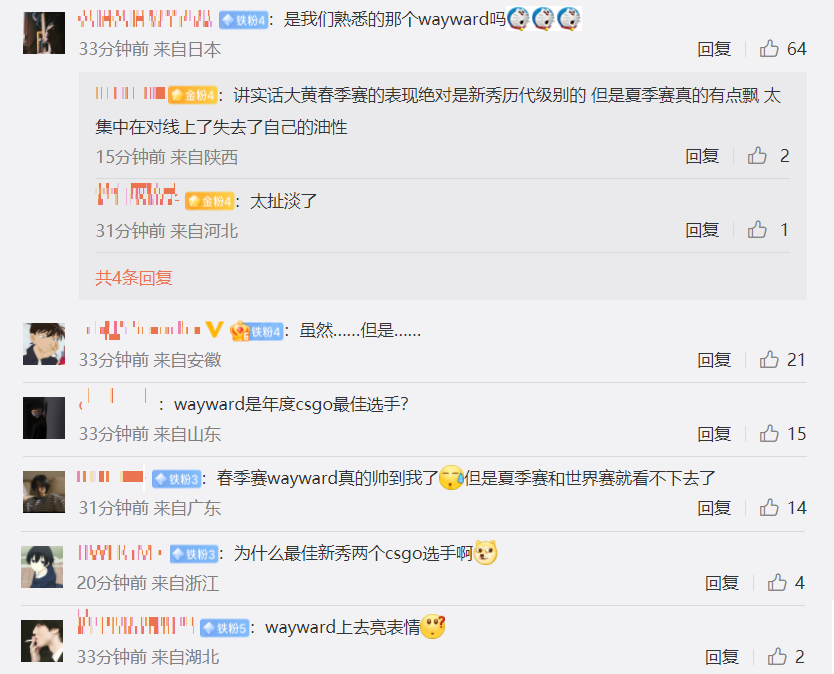Like the Guangdong comment with 14 likes
Screen dimensions: 834x674
click(769, 508)
